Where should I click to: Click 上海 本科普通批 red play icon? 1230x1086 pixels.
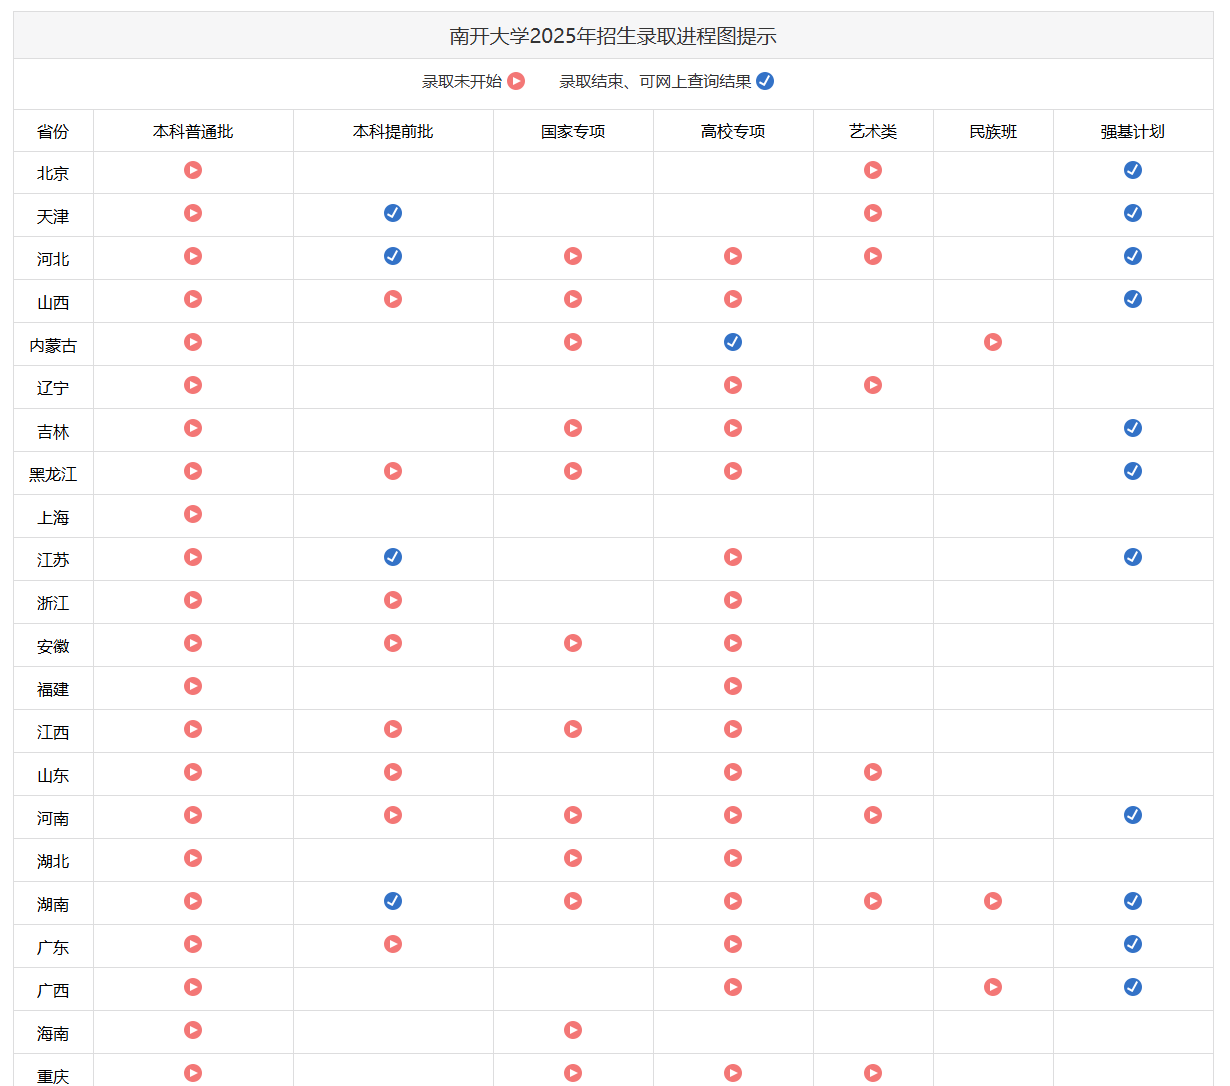point(193,514)
